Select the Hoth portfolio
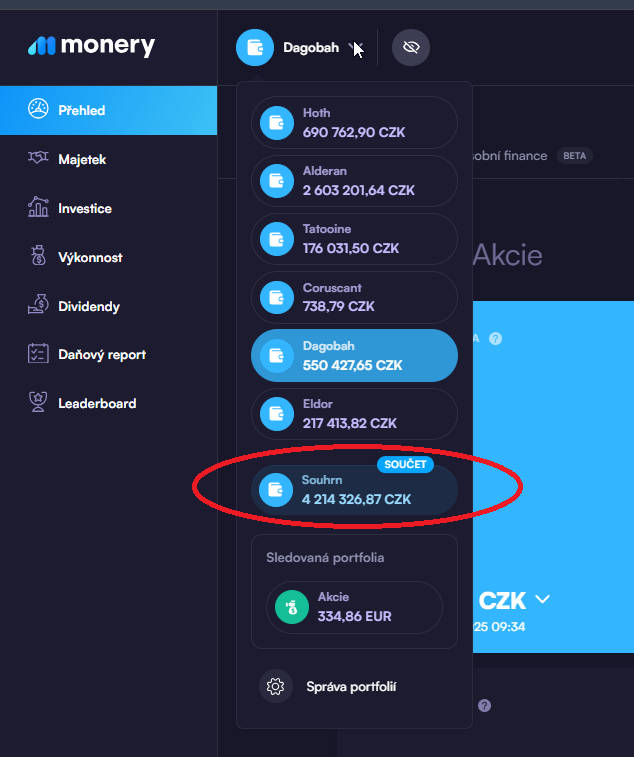The width and height of the screenshot is (634, 757). click(354, 123)
